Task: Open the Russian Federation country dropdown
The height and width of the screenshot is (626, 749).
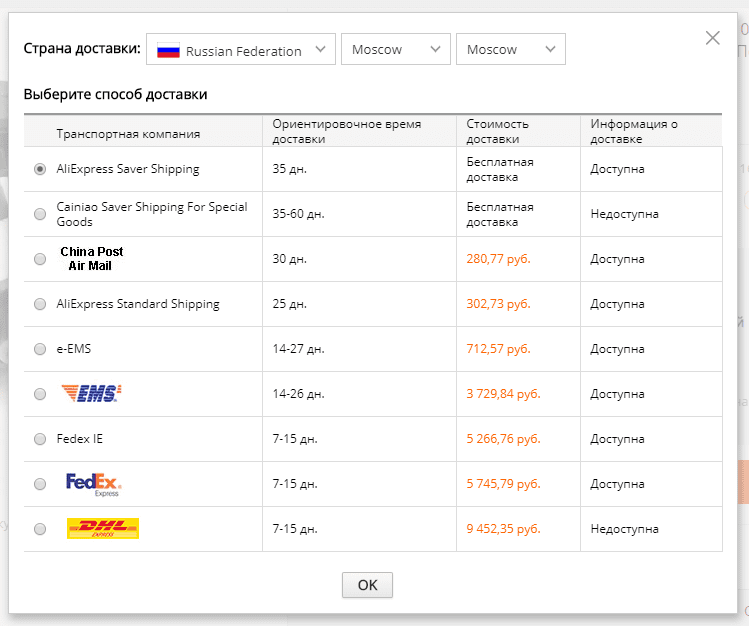Action: click(x=241, y=49)
